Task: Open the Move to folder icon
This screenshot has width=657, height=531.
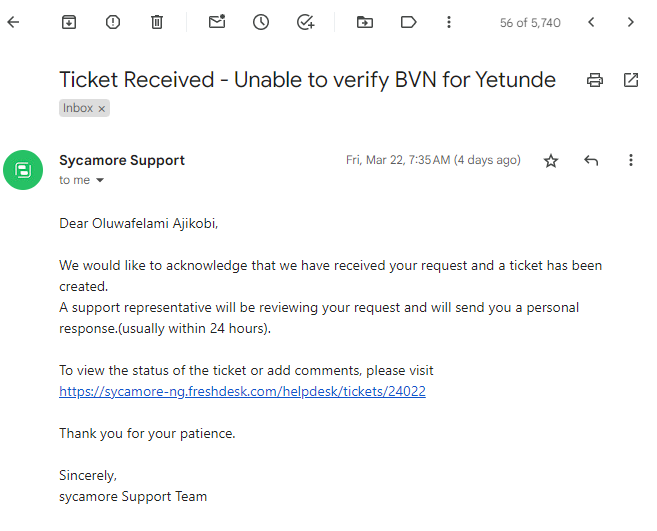Action: click(x=365, y=22)
